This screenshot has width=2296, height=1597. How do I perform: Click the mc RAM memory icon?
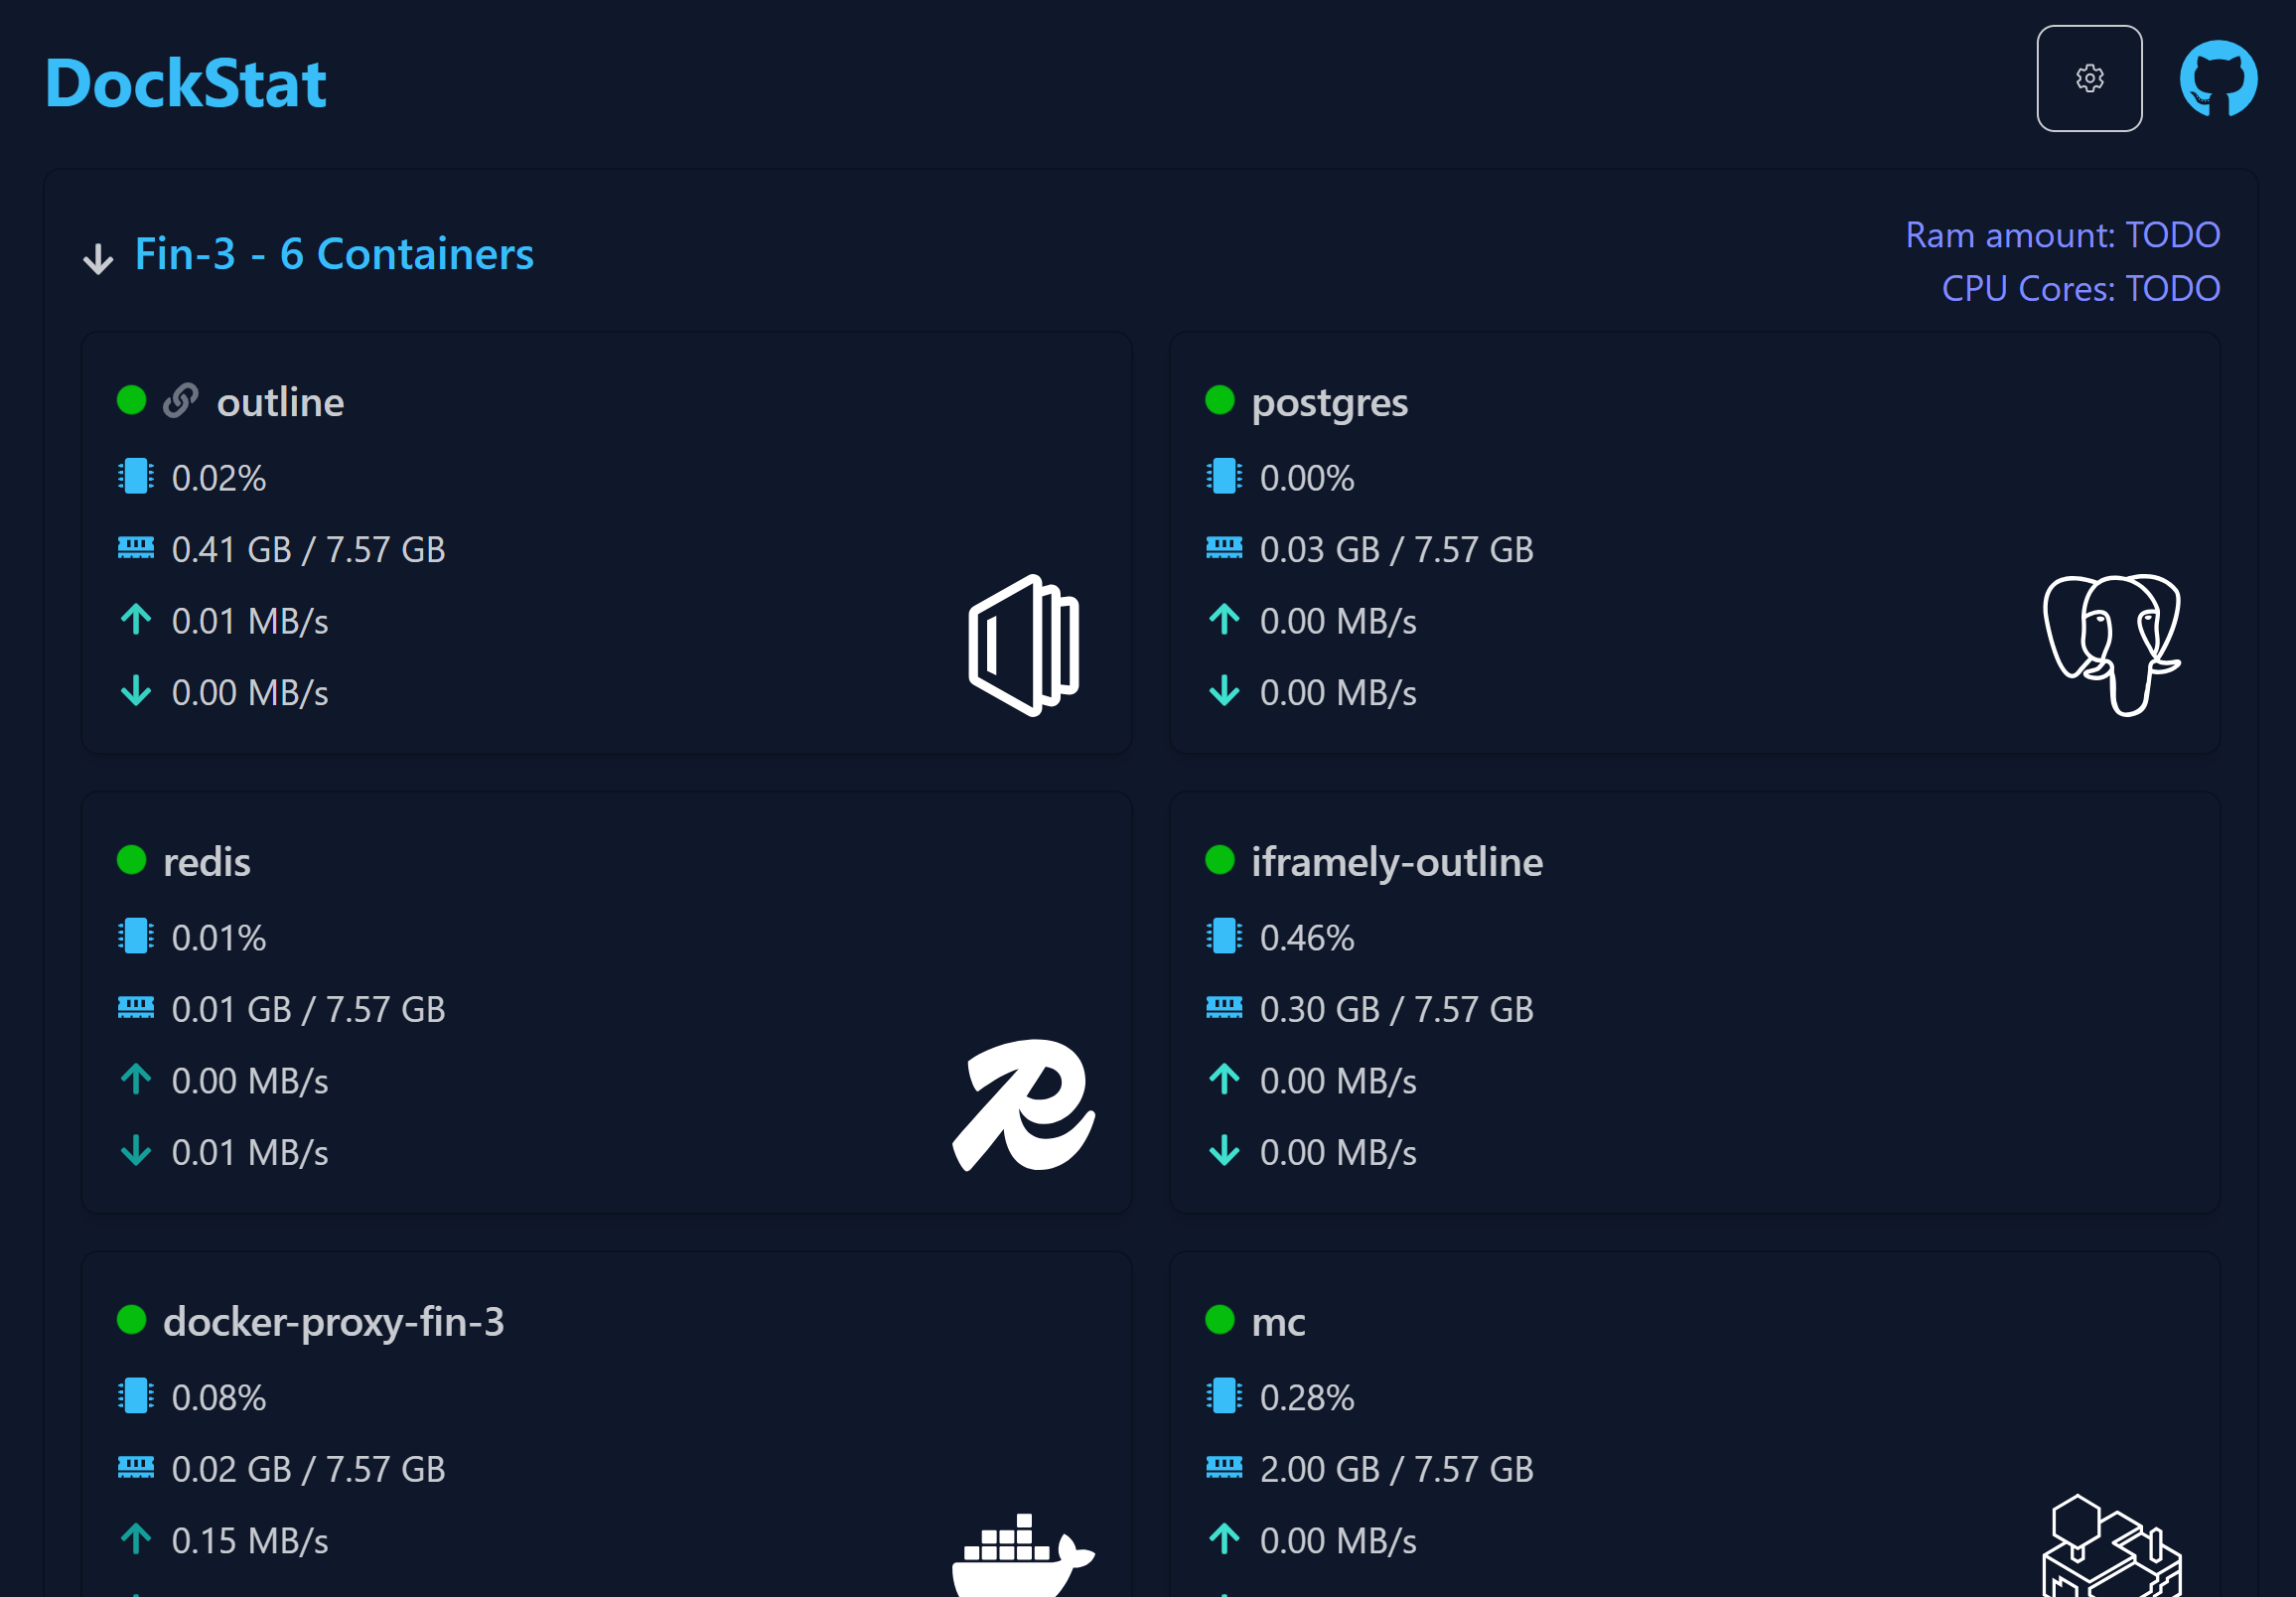[1224, 1468]
